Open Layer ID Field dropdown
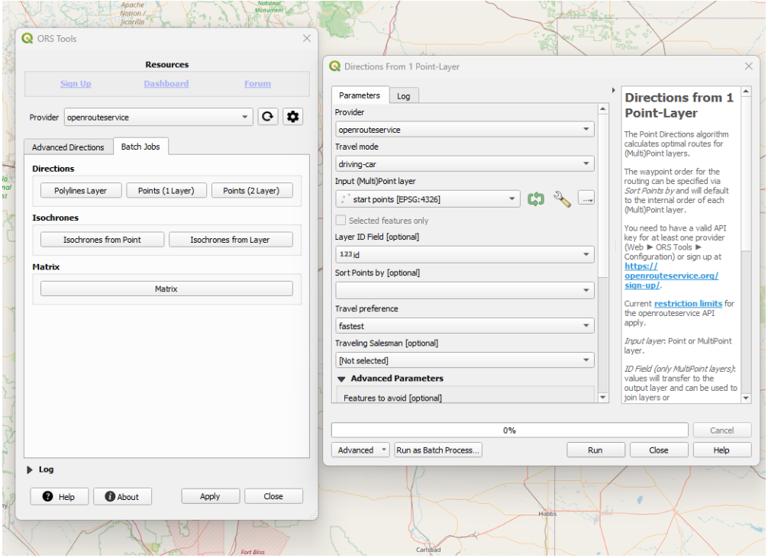The image size is (768, 558). point(465,254)
